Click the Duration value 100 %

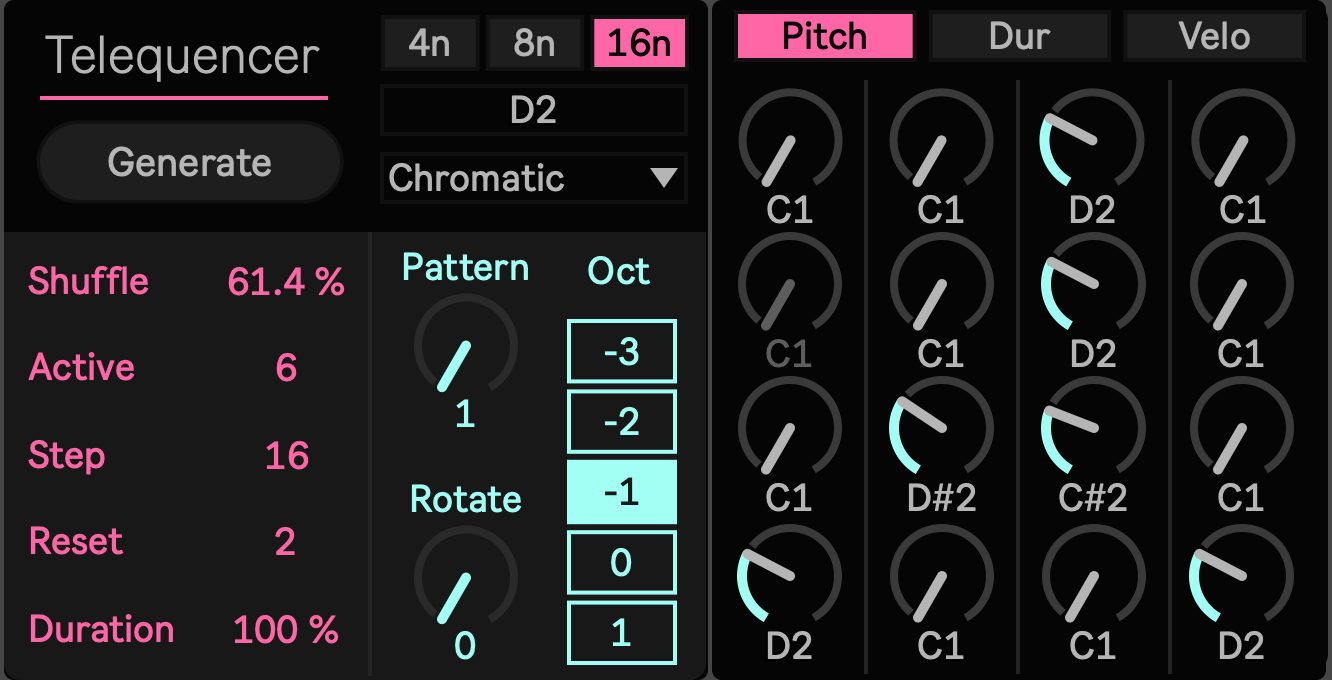pos(286,629)
